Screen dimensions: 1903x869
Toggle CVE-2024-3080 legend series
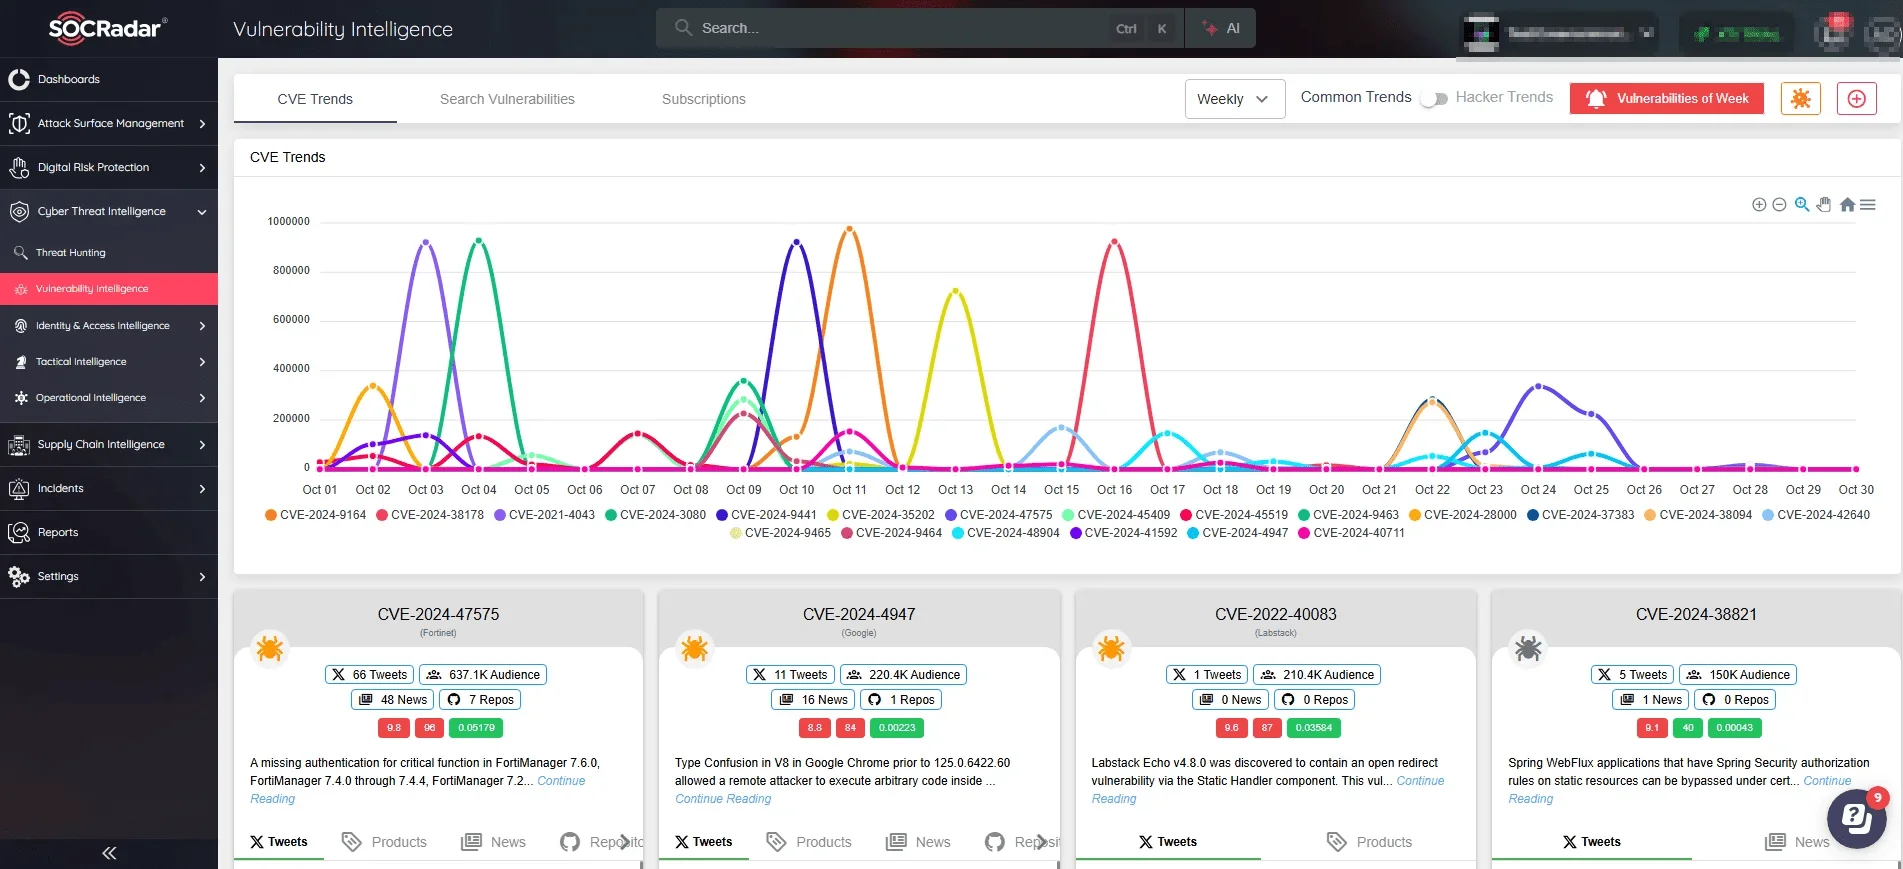(655, 515)
